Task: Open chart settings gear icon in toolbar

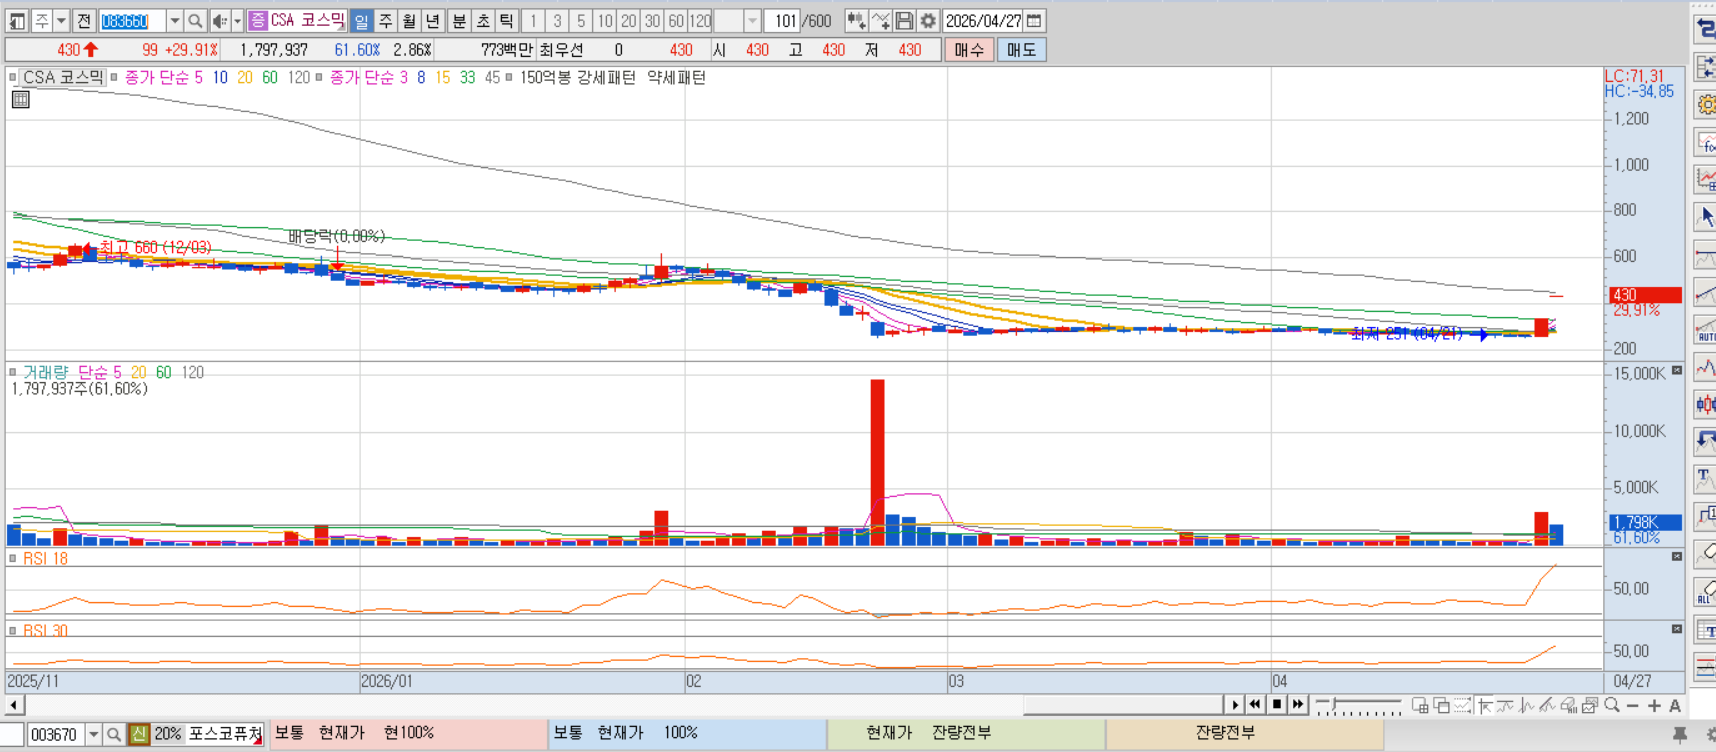Action: pos(928,20)
